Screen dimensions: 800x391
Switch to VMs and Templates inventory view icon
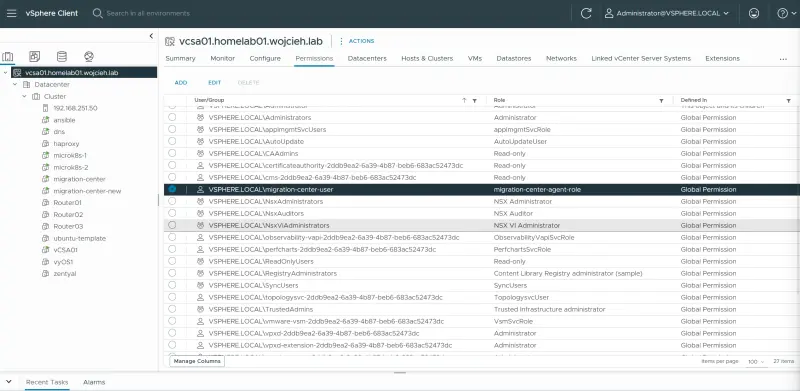[35, 56]
